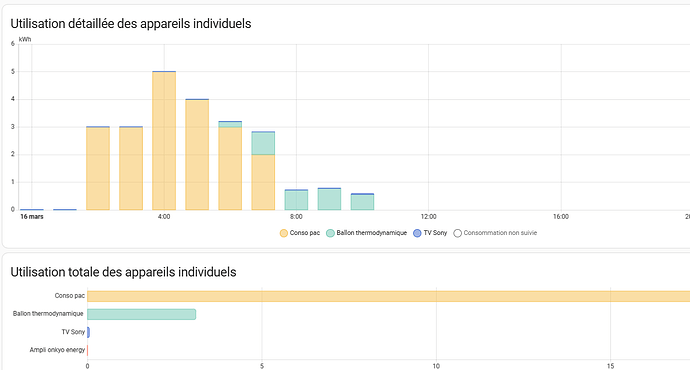Toggle the Conso pac legend entry
Image resolution: width=690 pixels, height=370 pixels.
click(300, 233)
